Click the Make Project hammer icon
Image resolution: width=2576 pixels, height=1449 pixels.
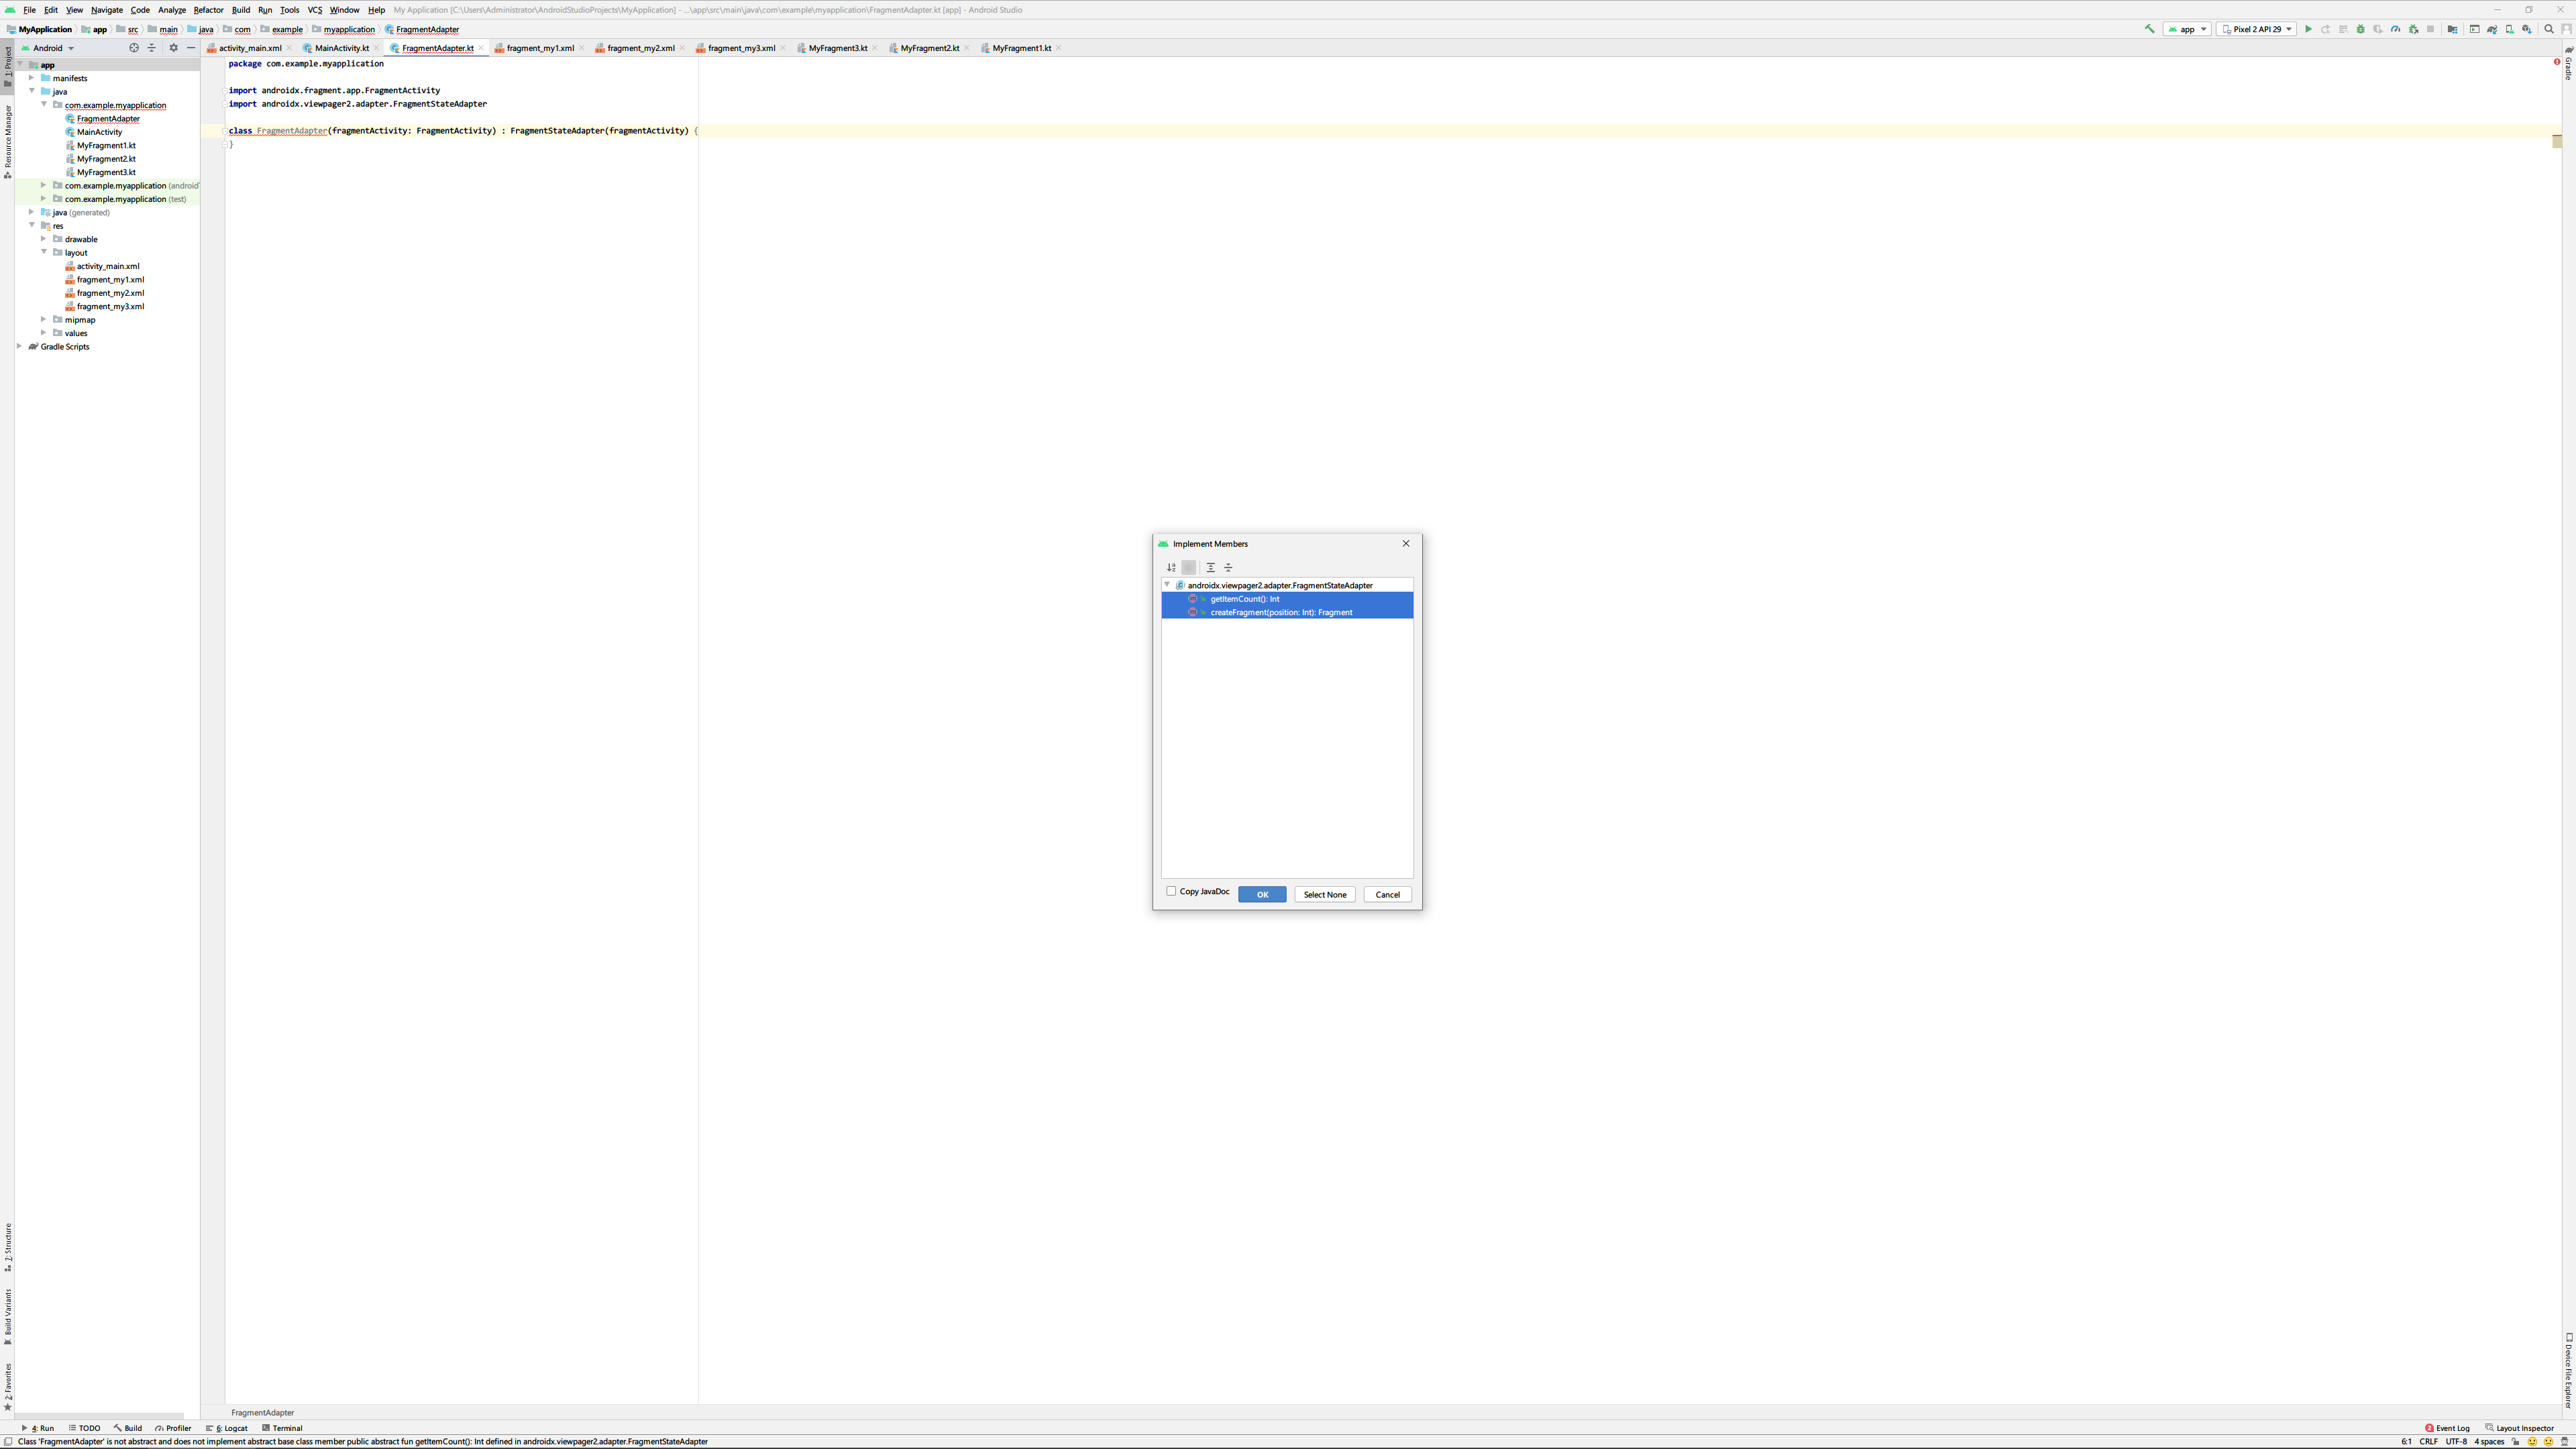pos(2149,29)
